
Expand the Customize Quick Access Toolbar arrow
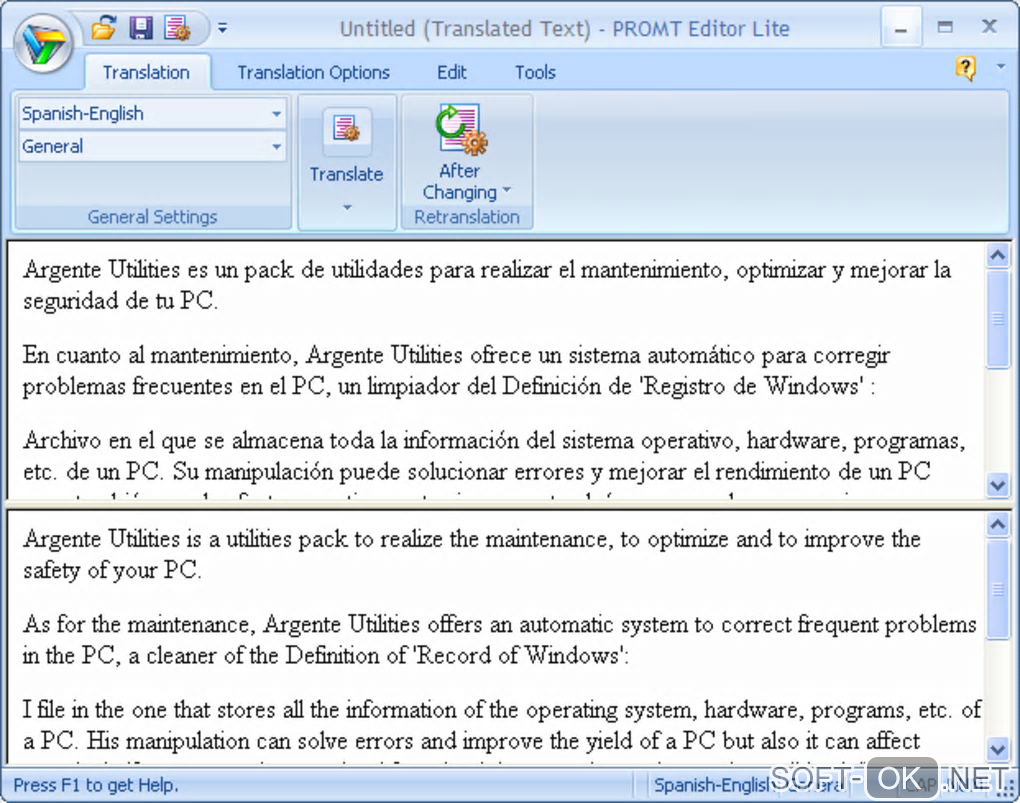[x=222, y=28]
